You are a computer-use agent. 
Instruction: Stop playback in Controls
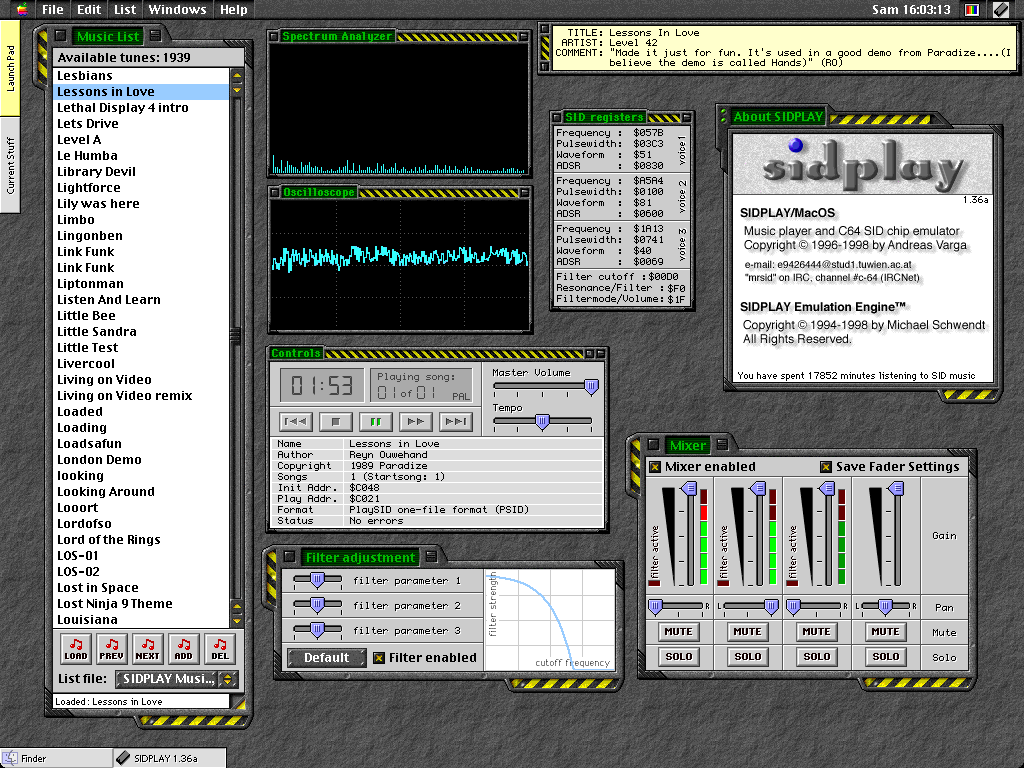(x=336, y=421)
